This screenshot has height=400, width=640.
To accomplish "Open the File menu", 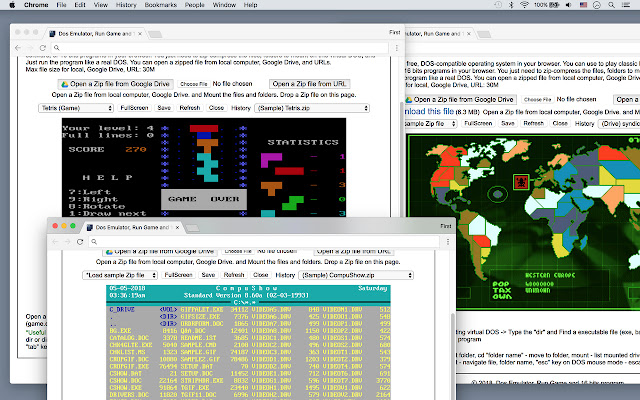I will tap(61, 5).
